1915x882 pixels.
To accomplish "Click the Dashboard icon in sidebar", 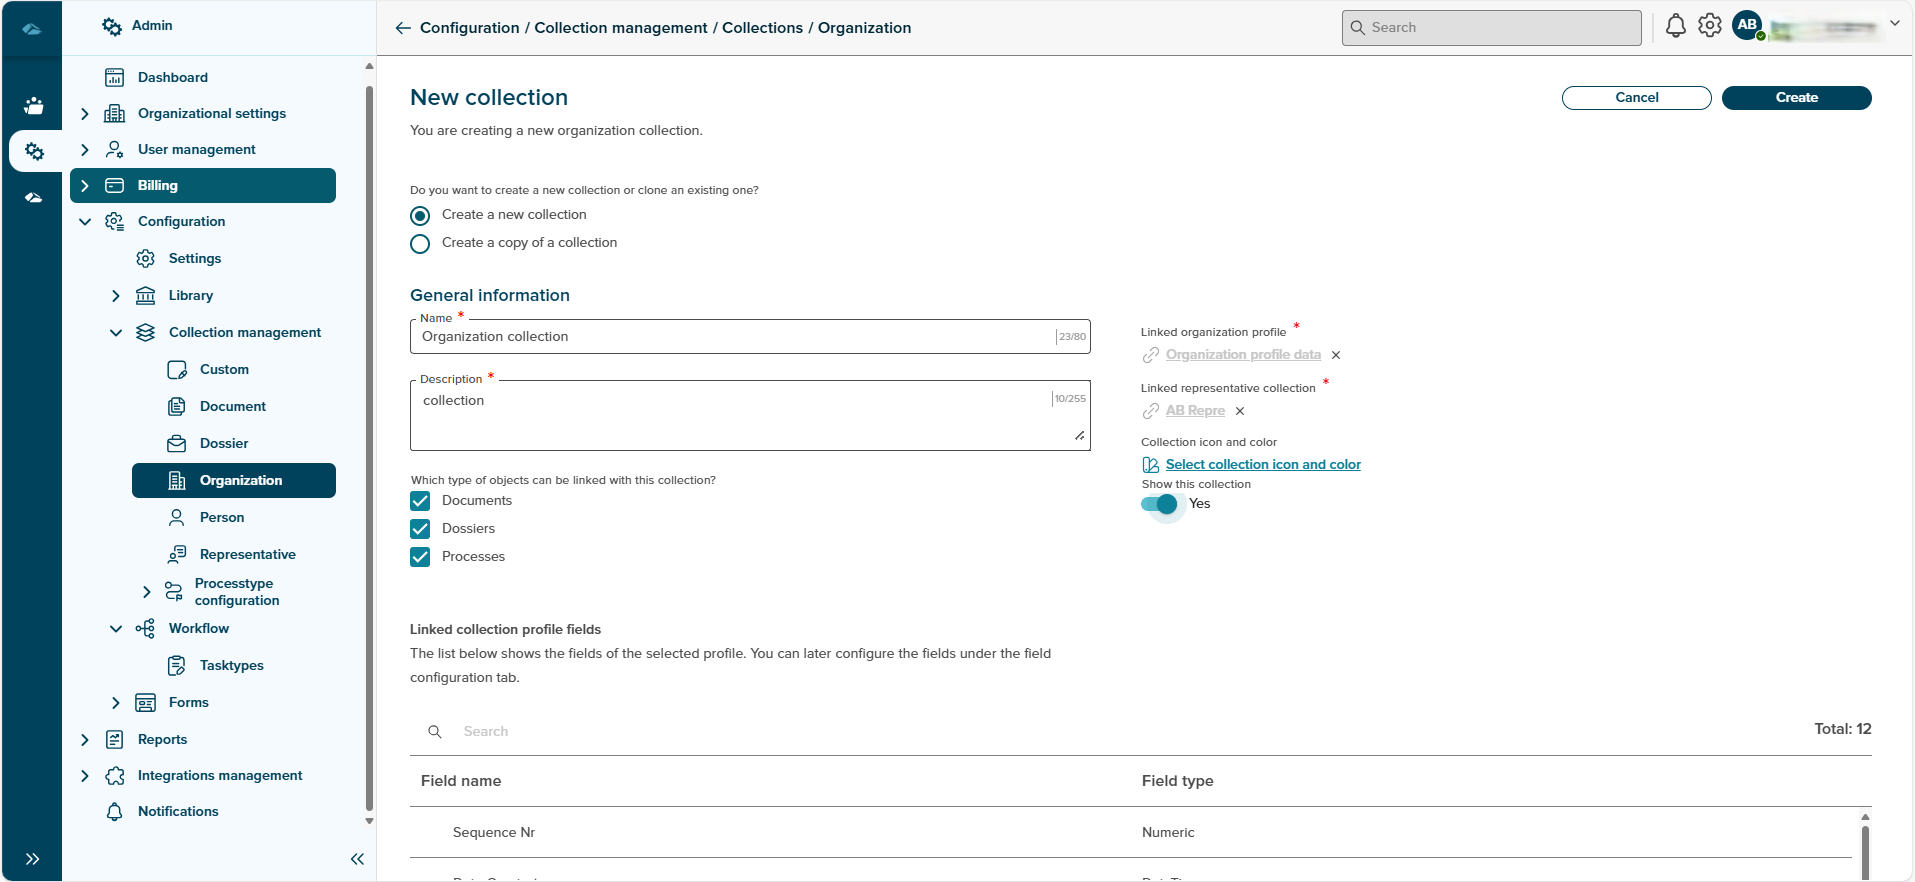I will point(115,77).
